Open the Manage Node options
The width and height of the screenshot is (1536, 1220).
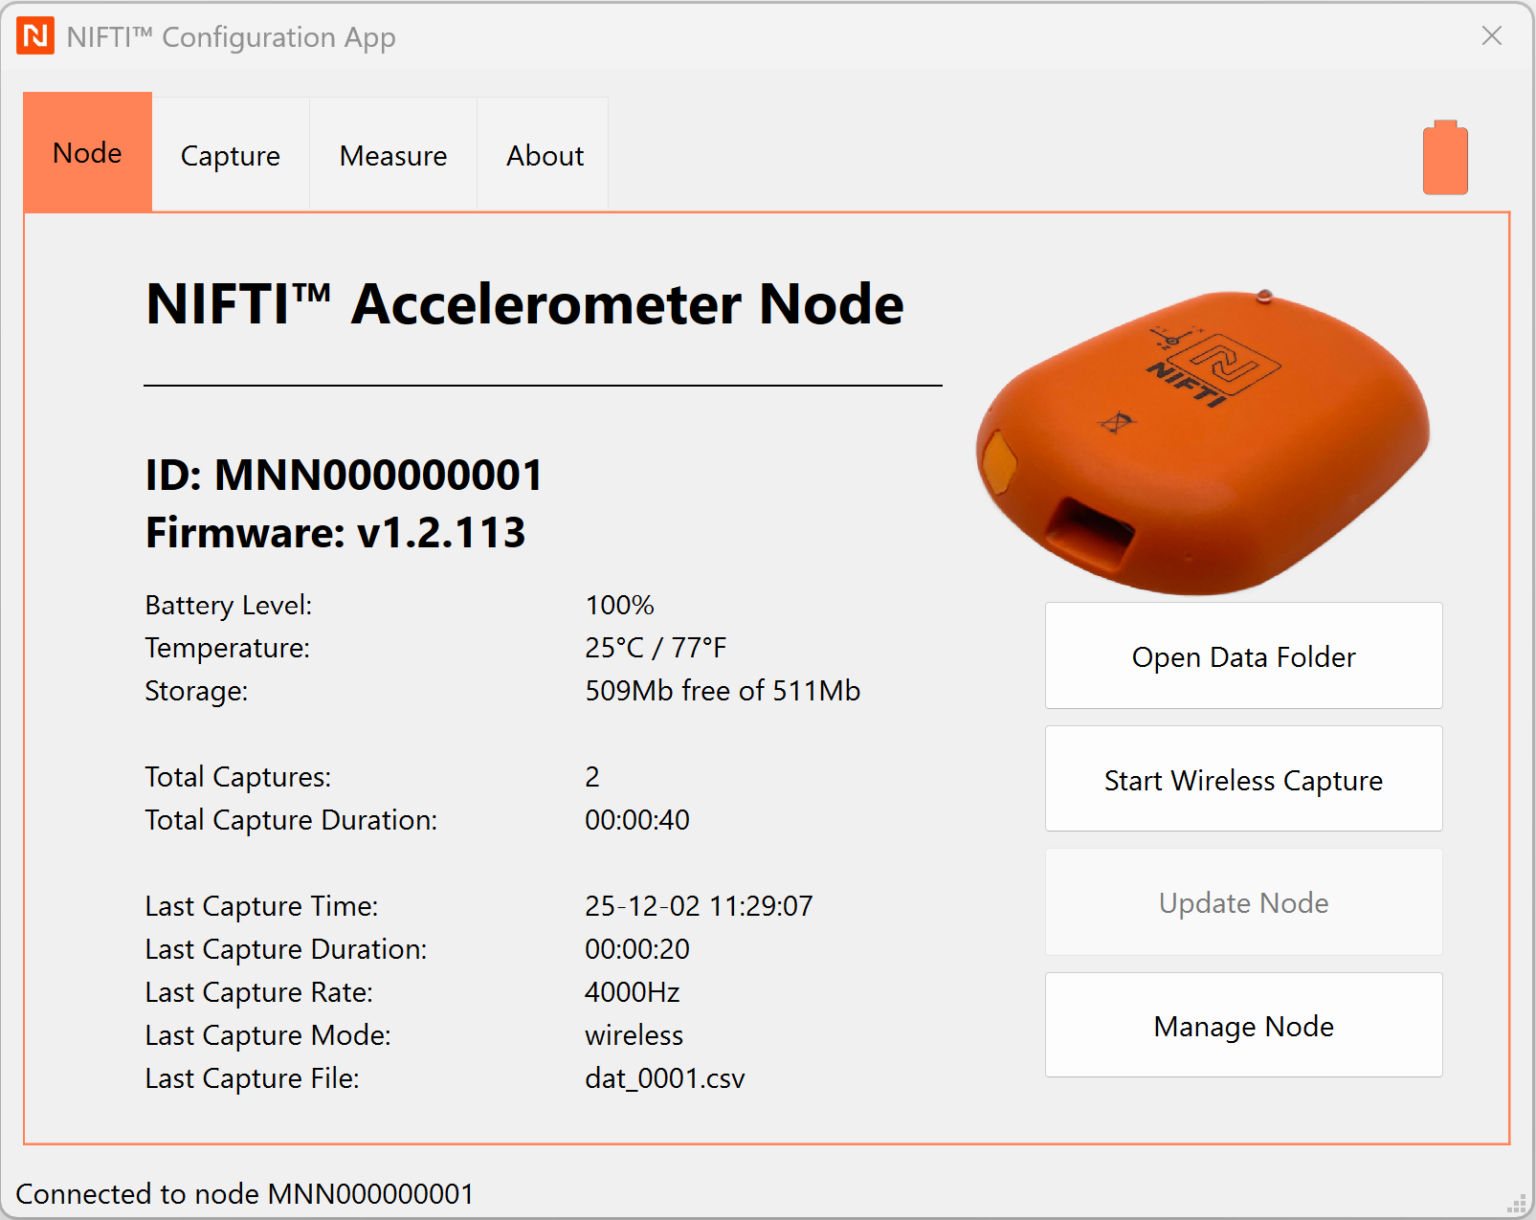[x=1243, y=1026]
